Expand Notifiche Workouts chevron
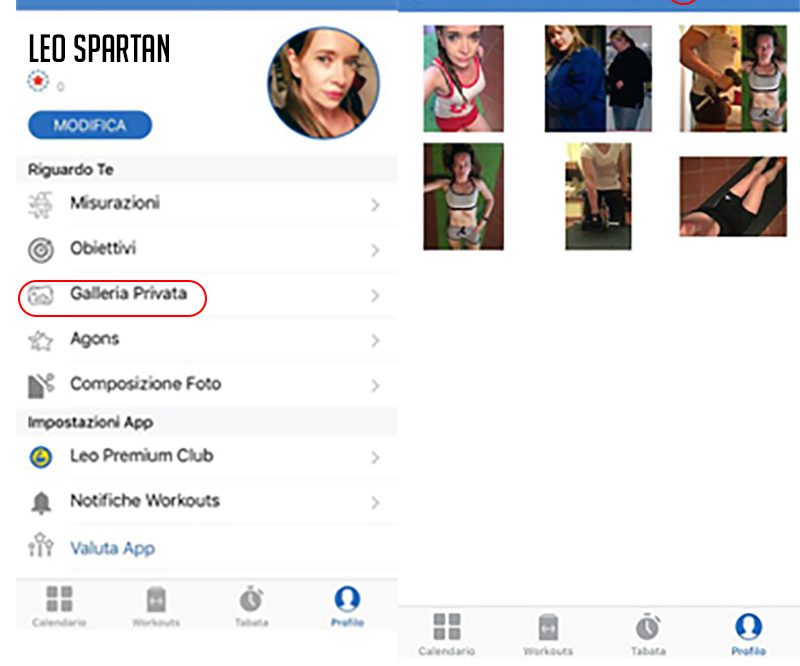Screen dimensions: 800x666 click(375, 503)
